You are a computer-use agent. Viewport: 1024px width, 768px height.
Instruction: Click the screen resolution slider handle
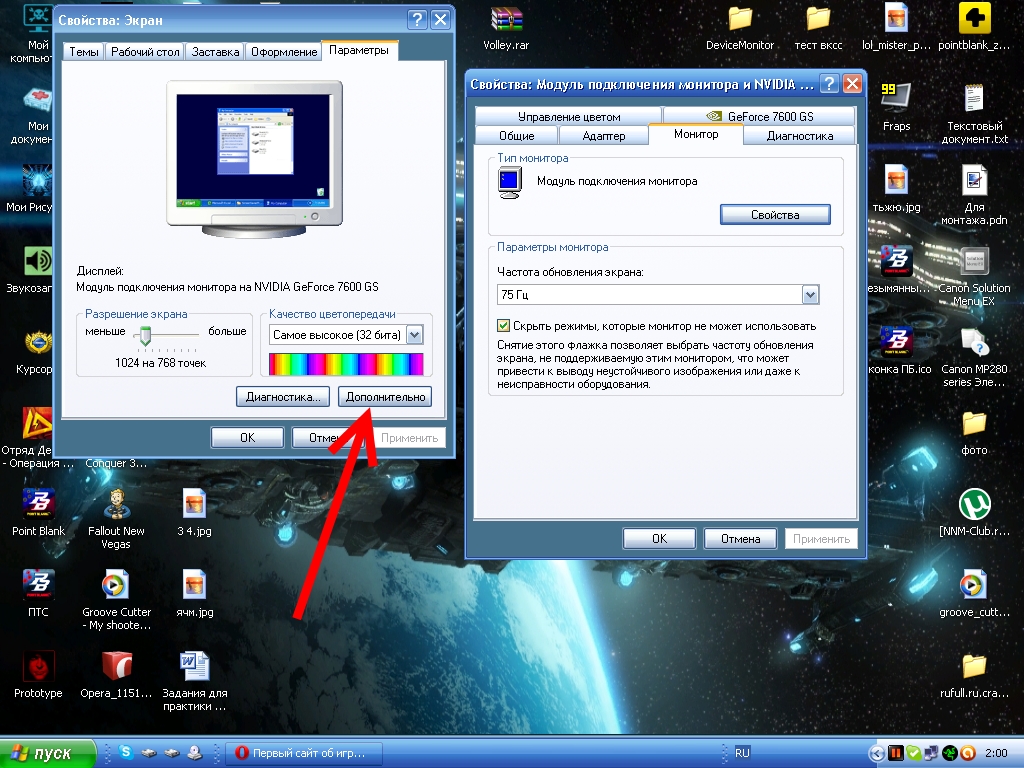click(x=146, y=335)
